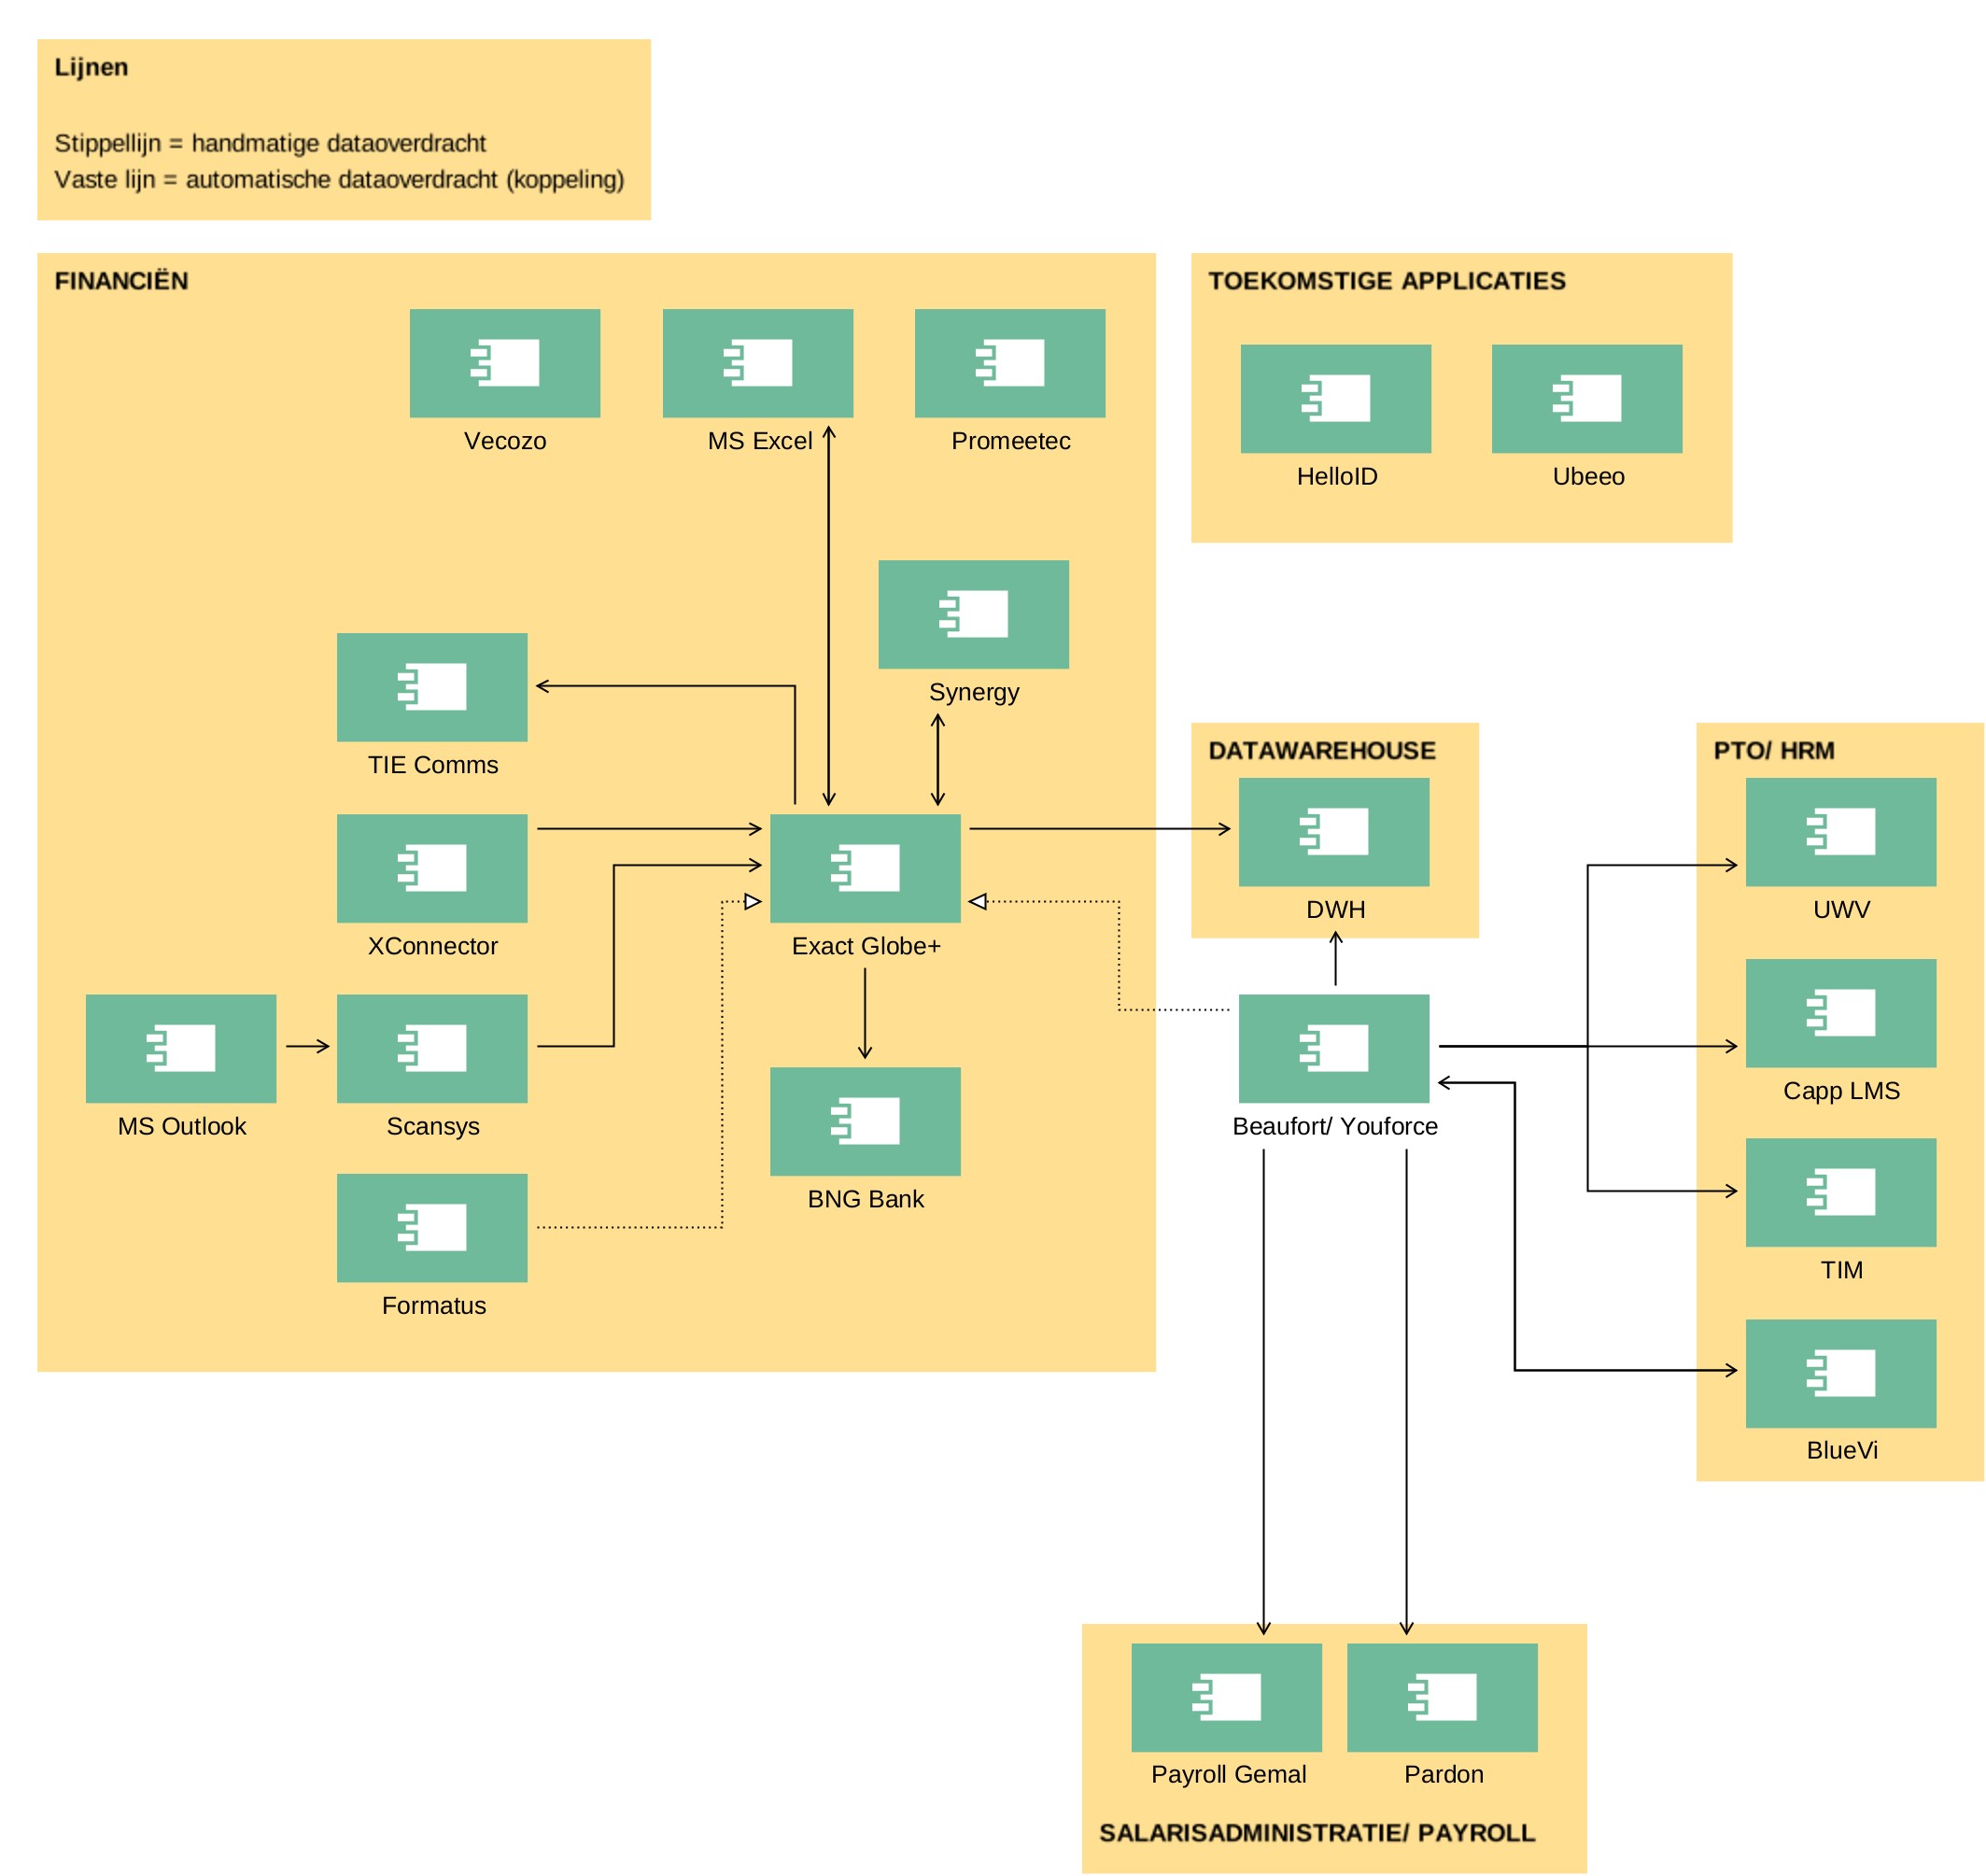
Task: Click the SALARISADMINISTRATIE/ PAYROLL group title
Action: point(1317,1833)
